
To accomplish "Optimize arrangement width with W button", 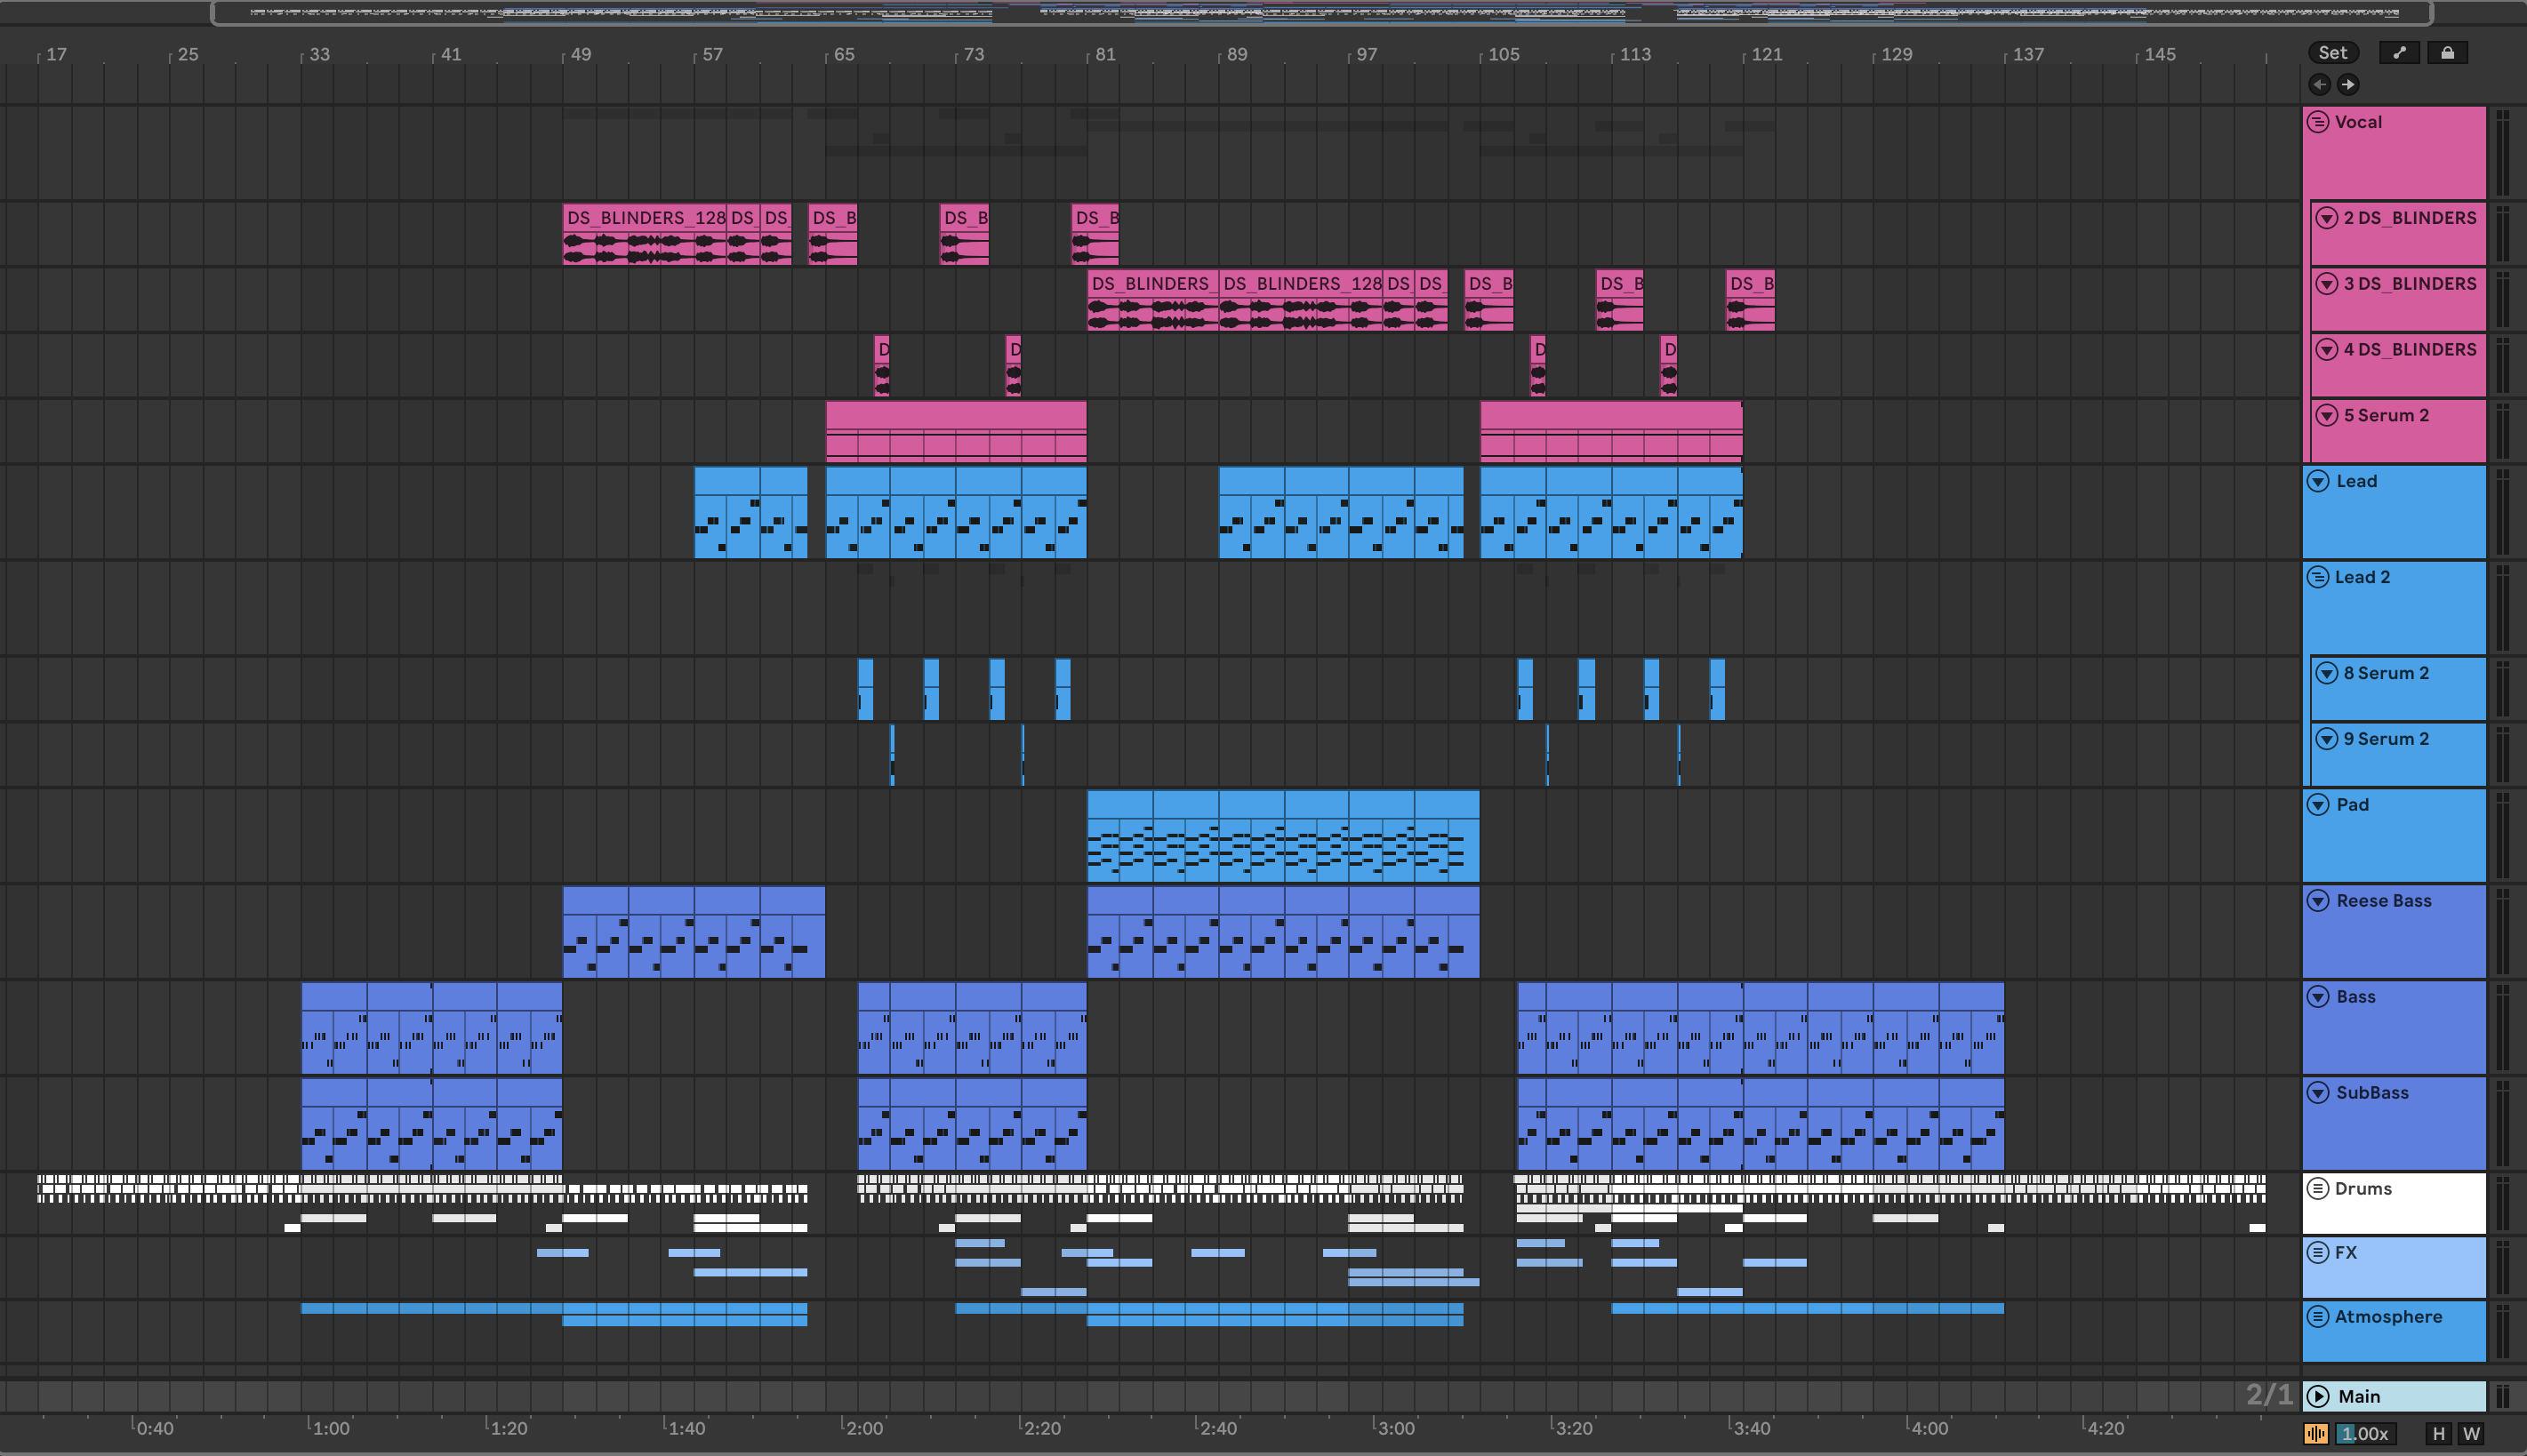I will click(x=2471, y=1434).
